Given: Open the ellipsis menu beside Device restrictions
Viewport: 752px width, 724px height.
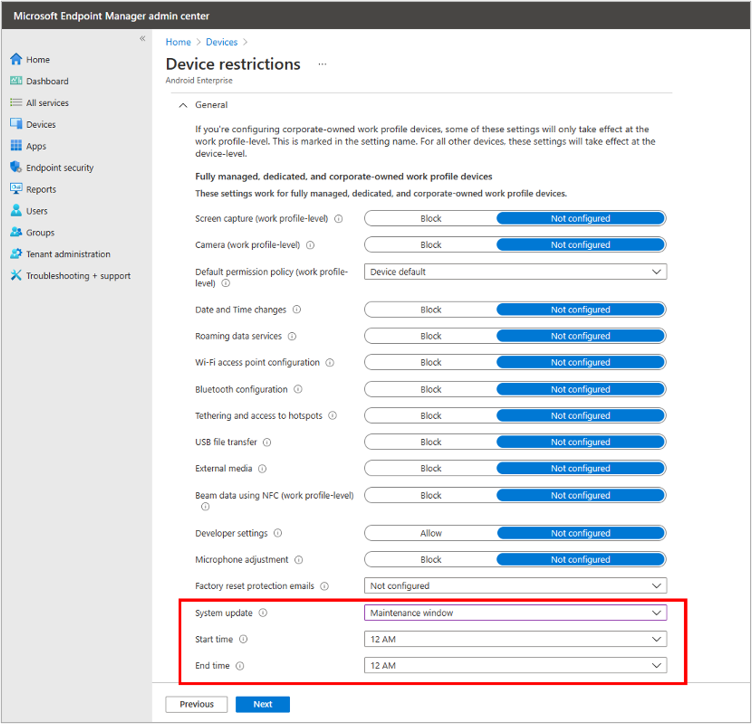Looking at the screenshot, I should (322, 64).
